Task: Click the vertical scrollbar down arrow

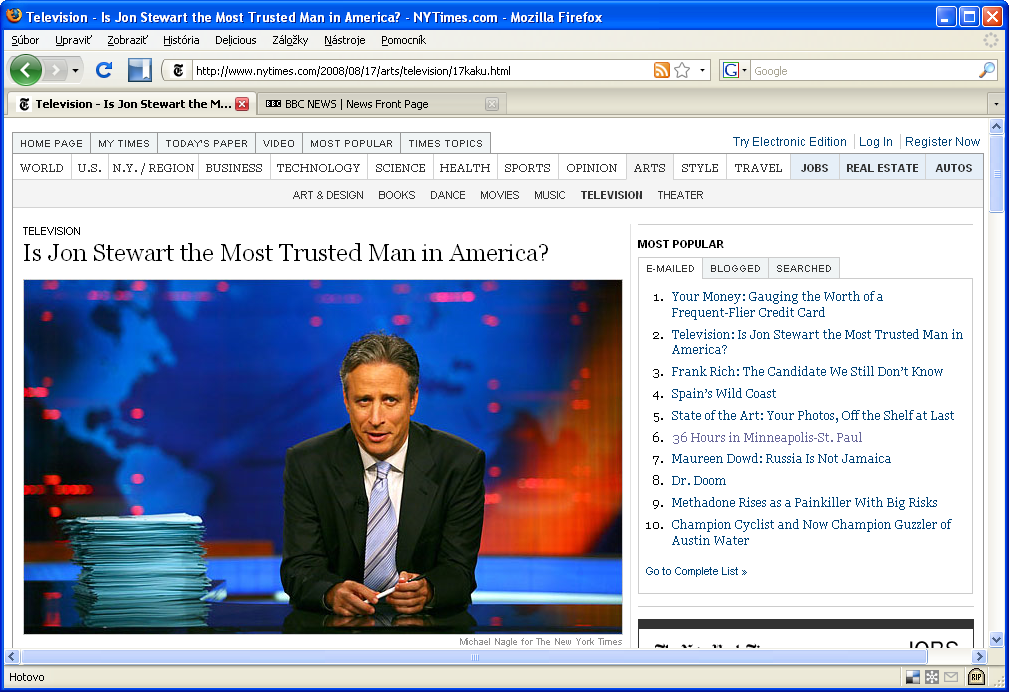Action: pos(996,640)
